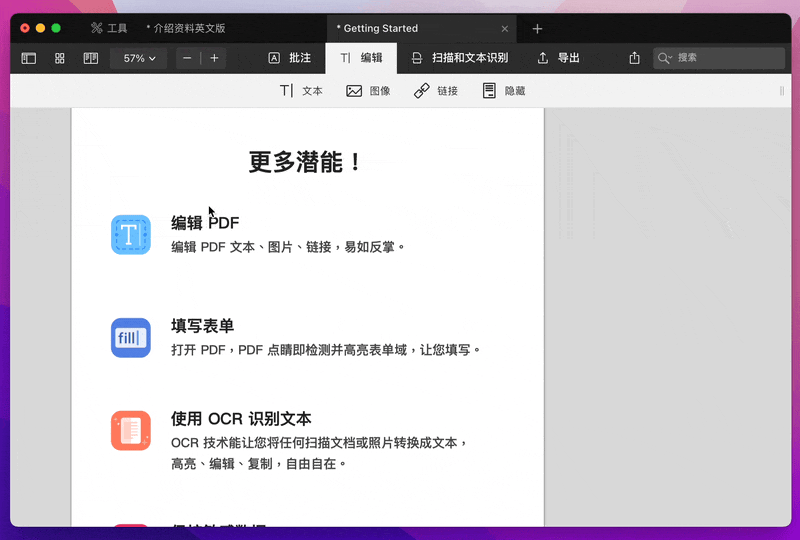Open the 工具 tools tab
This screenshot has width=800, height=540.
(109, 29)
